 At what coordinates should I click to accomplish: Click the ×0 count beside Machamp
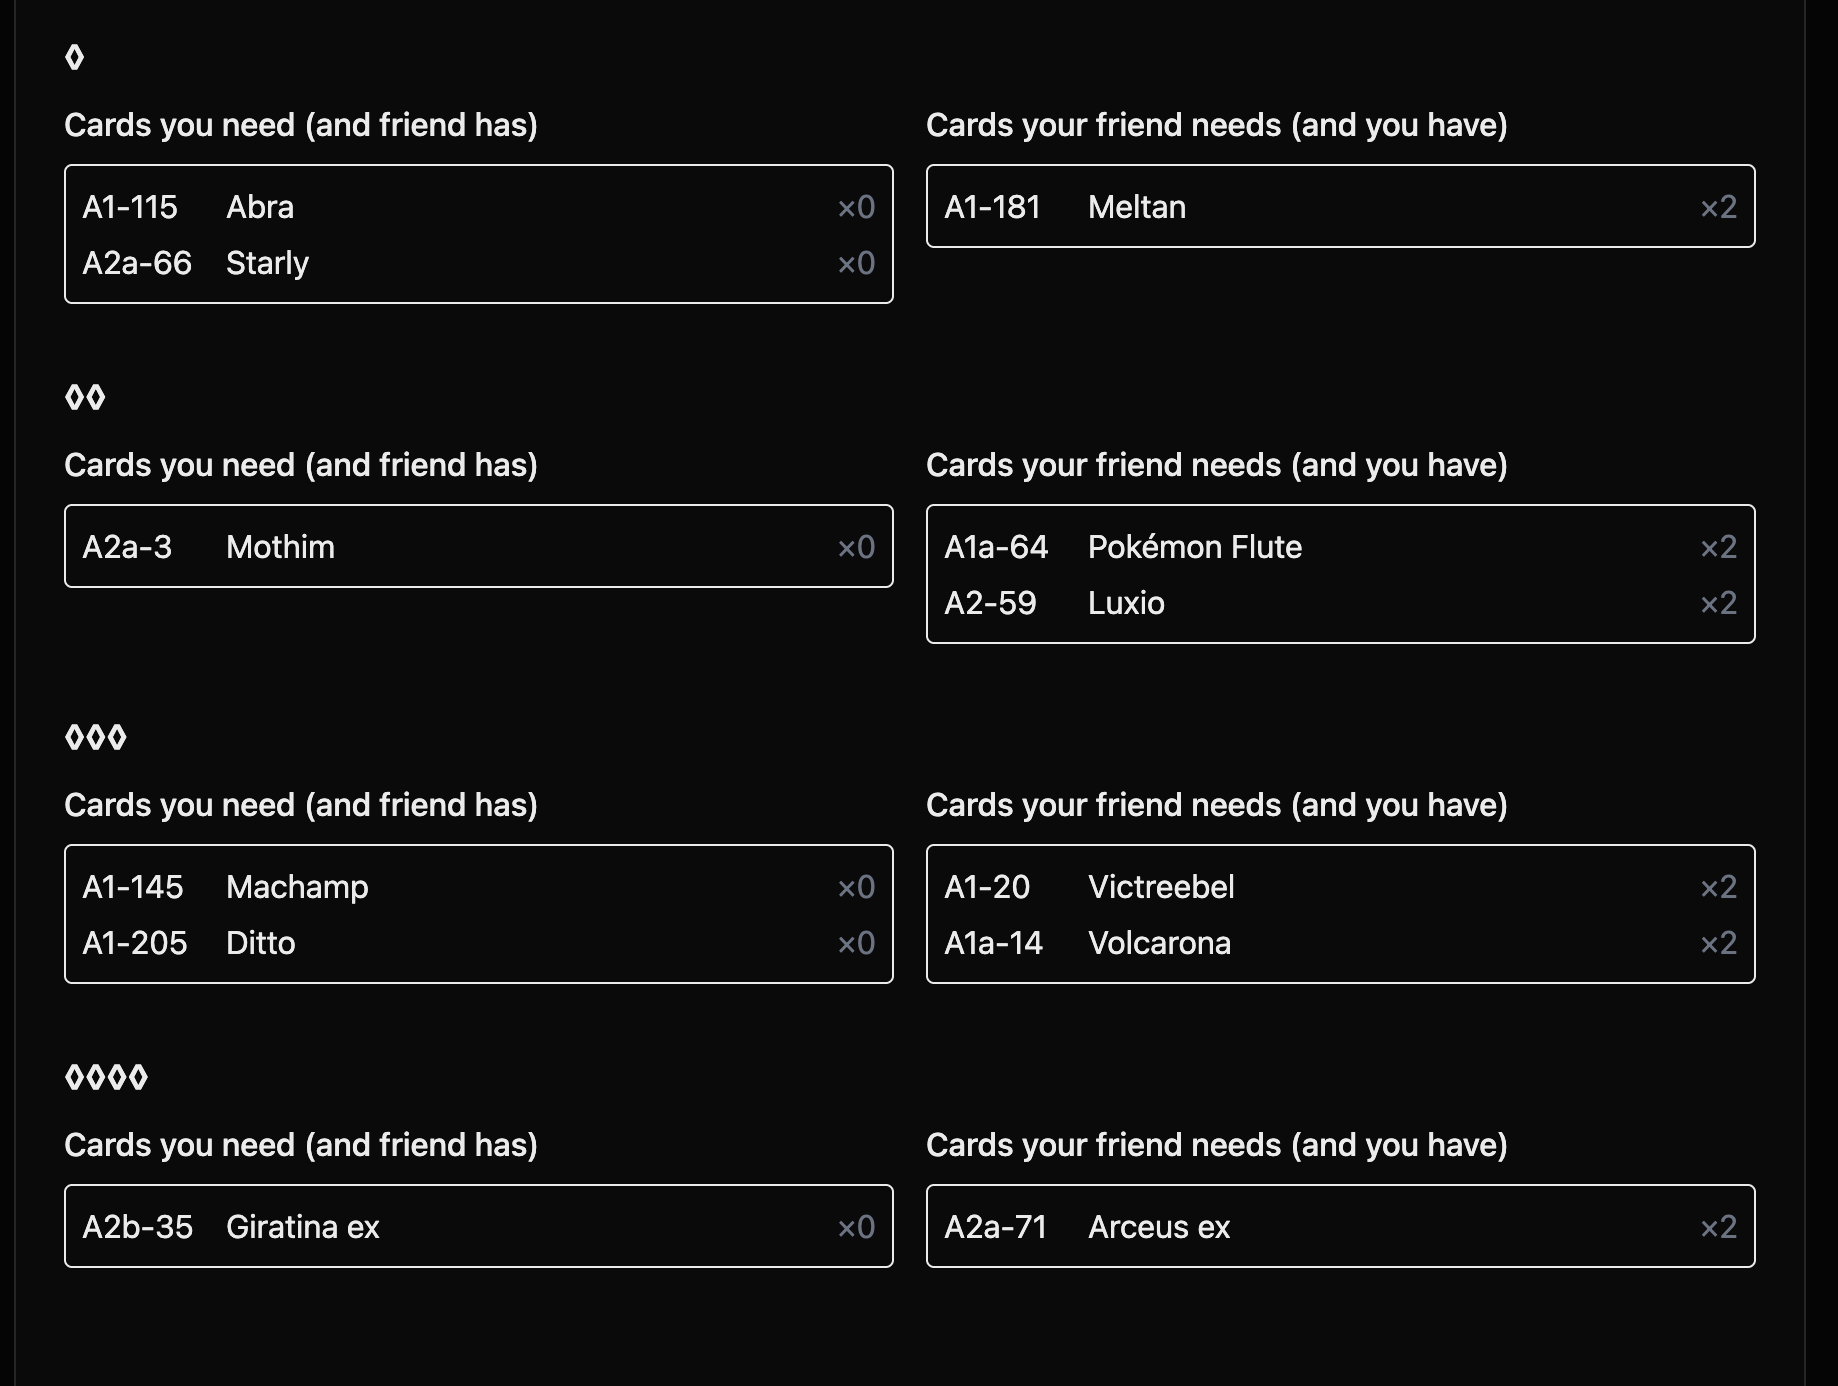pos(856,887)
